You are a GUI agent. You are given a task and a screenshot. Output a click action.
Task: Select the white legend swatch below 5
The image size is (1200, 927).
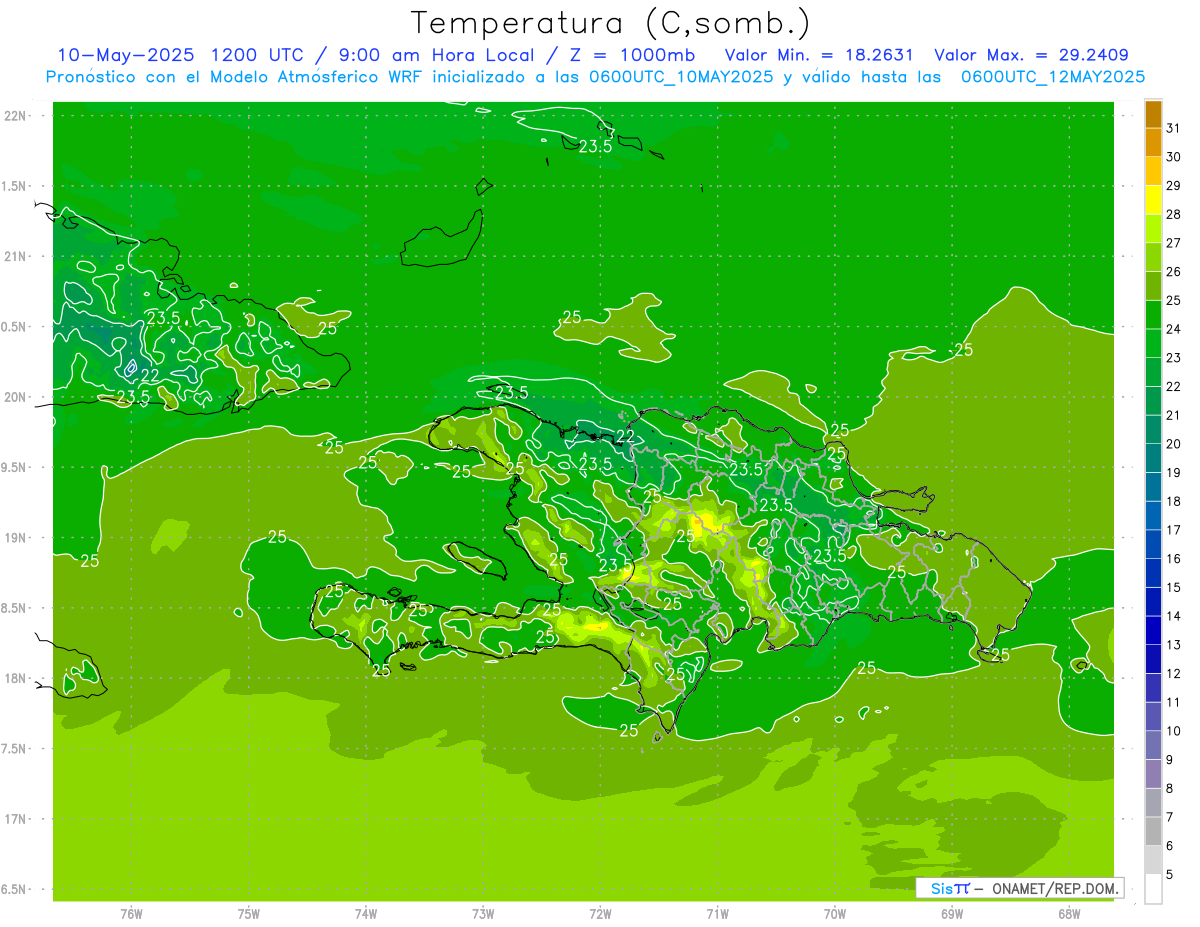(x=1153, y=889)
